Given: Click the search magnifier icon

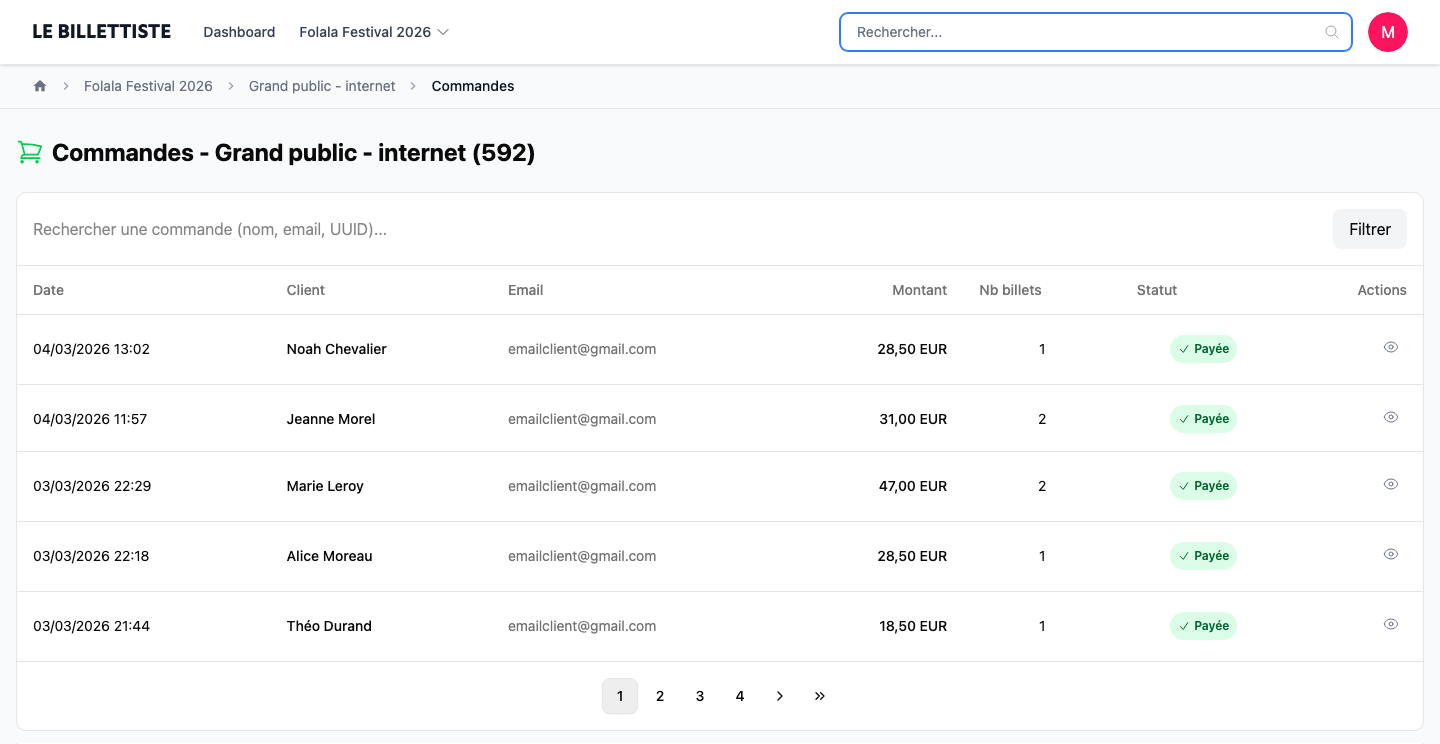Looking at the screenshot, I should (1332, 32).
